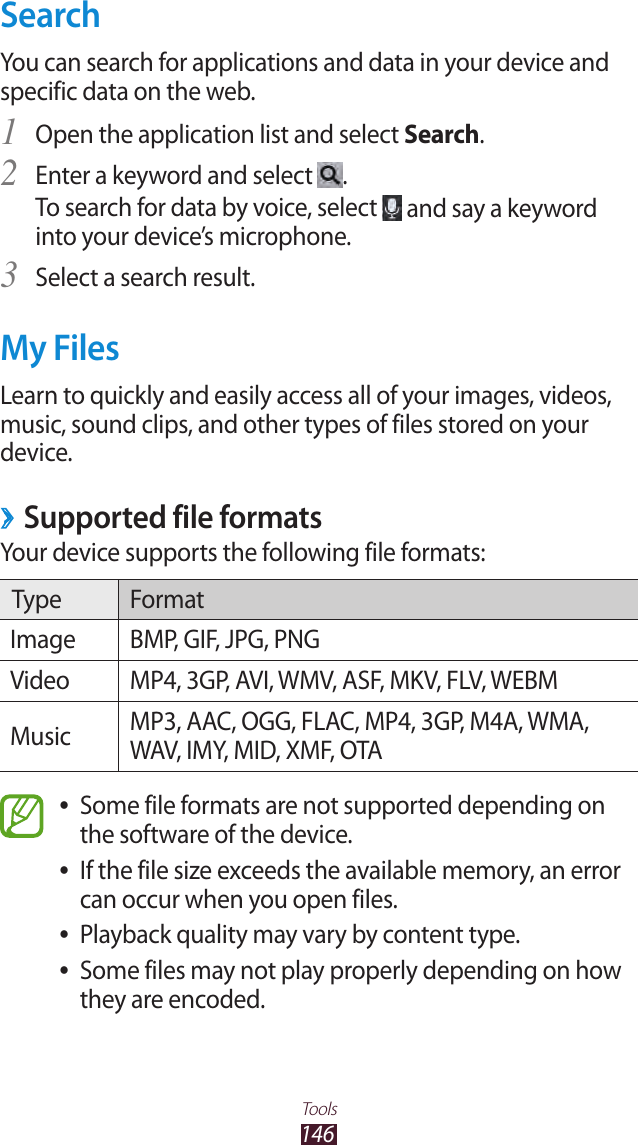Click the Supported file formats subheading
Screen dimensions: 638x1145
click(x=172, y=518)
